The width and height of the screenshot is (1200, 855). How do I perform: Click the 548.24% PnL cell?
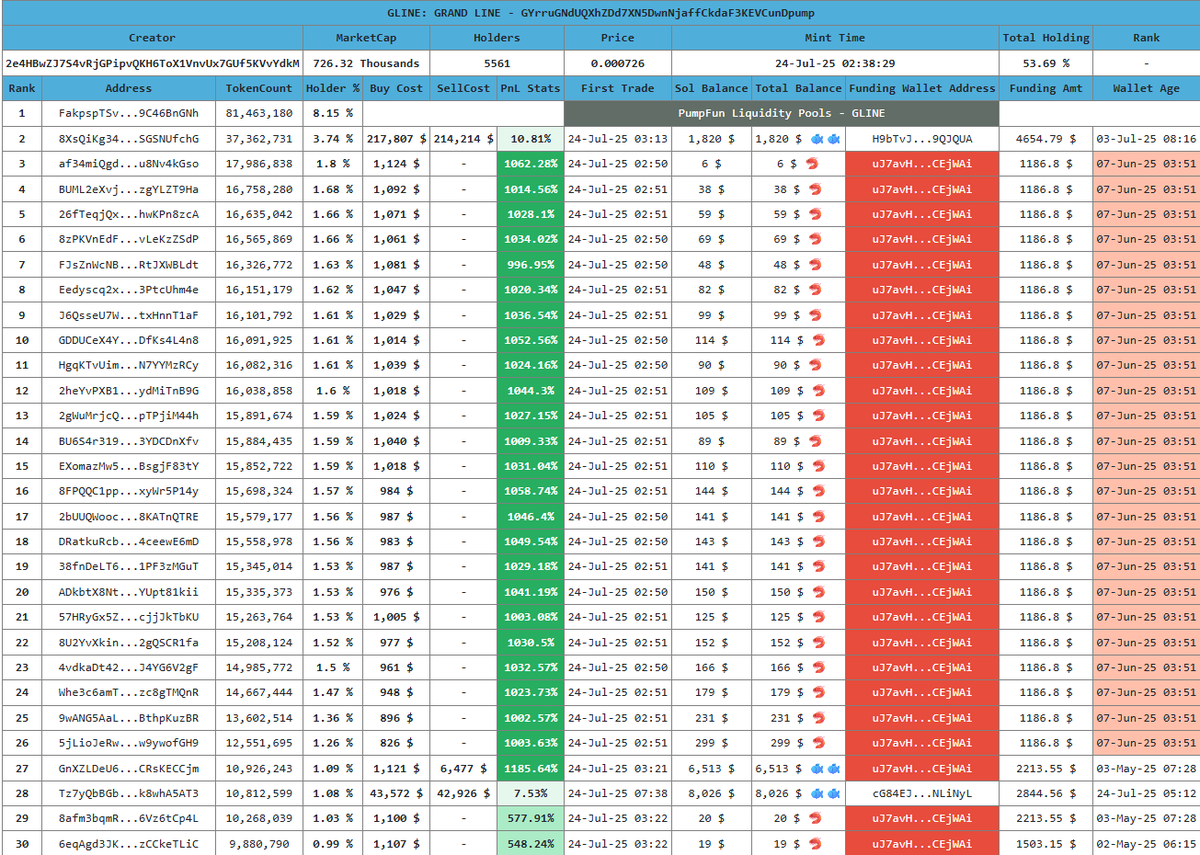click(530, 844)
